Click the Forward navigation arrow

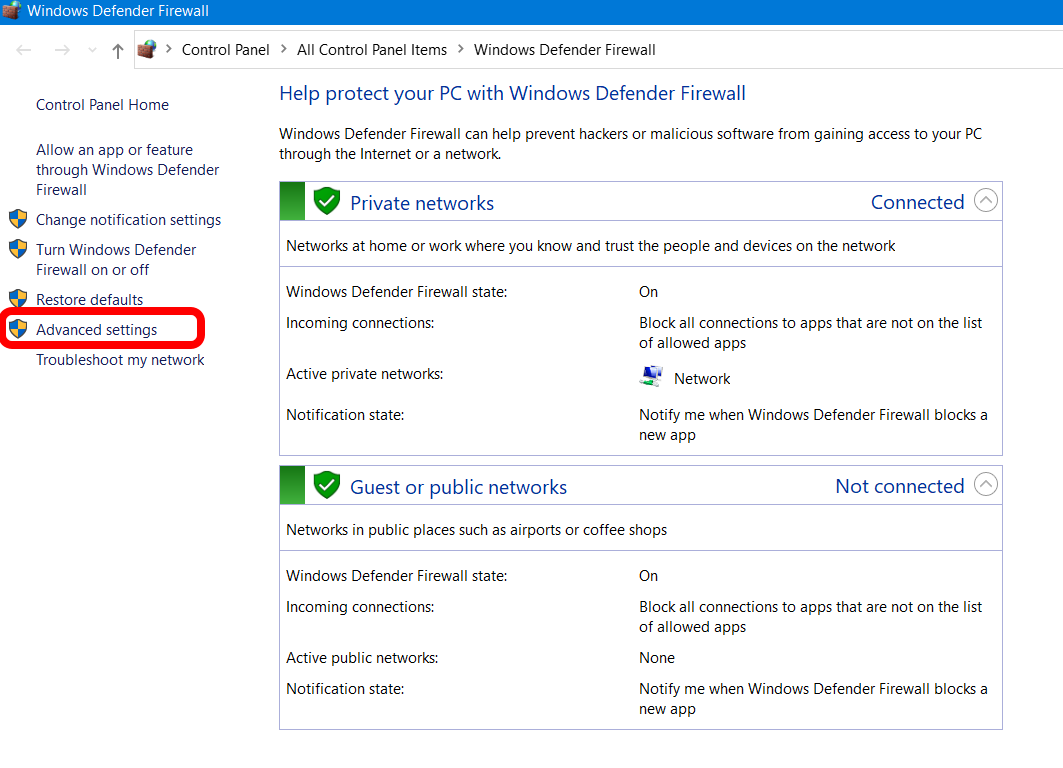point(62,50)
